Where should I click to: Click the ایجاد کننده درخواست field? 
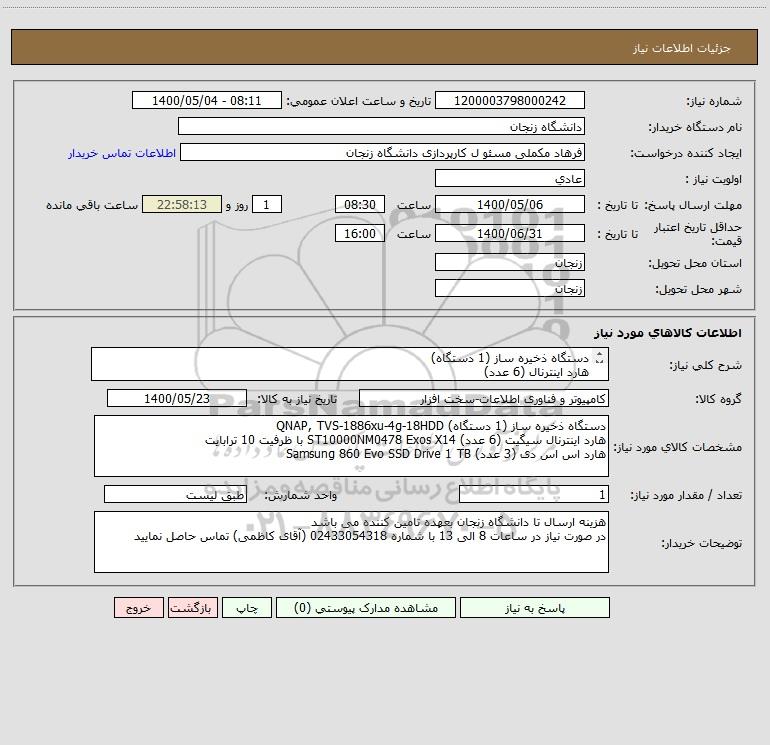[x=383, y=152]
